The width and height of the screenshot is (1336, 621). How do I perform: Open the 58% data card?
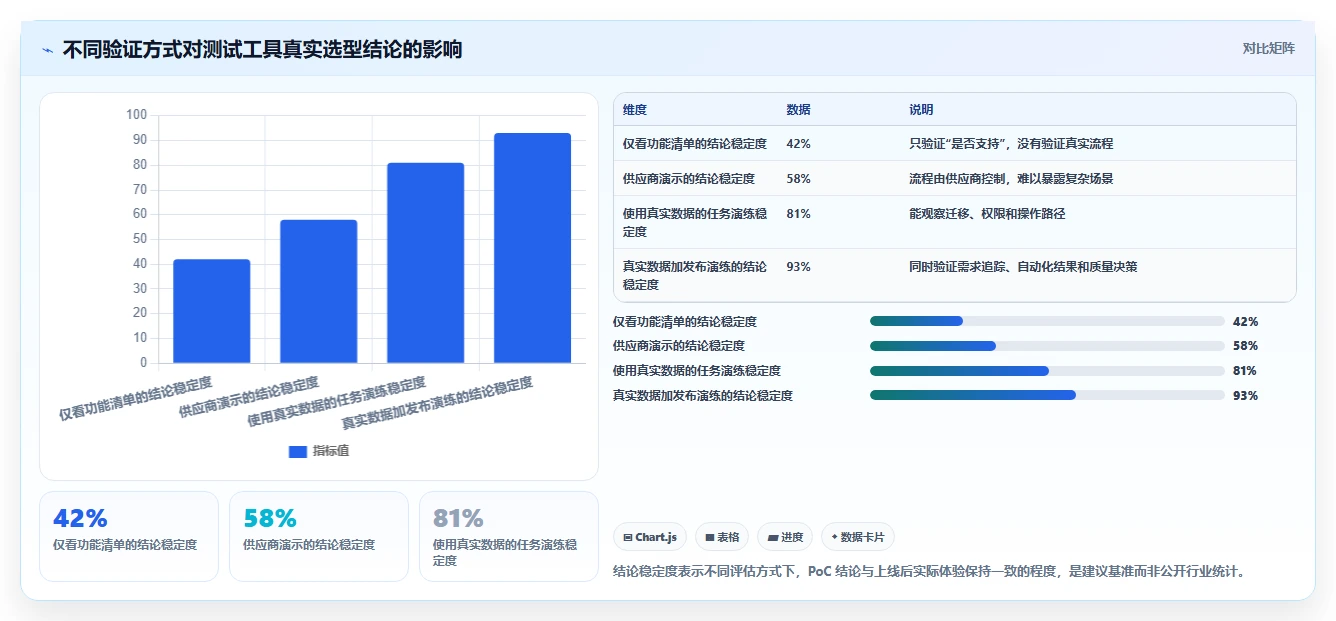coord(319,536)
